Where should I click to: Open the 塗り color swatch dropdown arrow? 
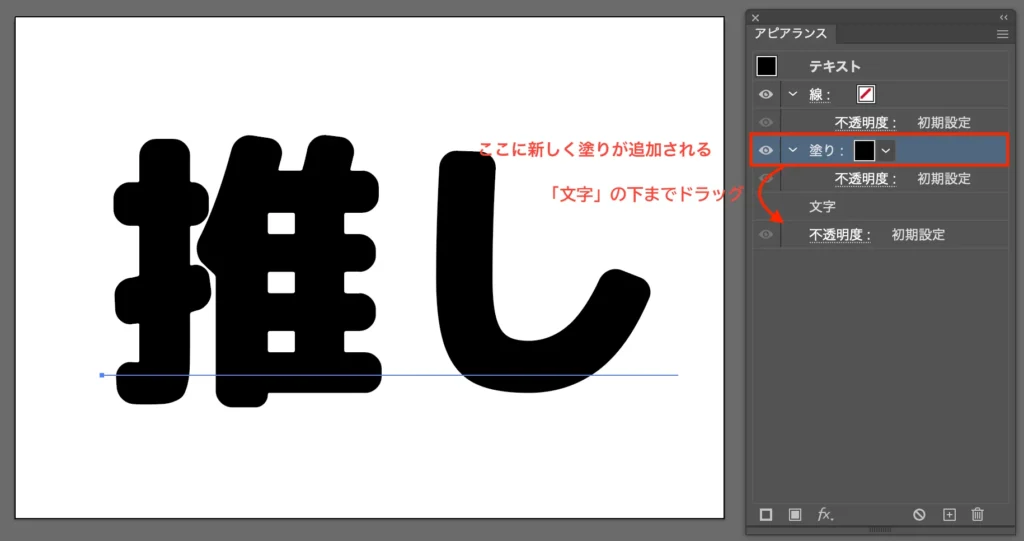(886, 150)
